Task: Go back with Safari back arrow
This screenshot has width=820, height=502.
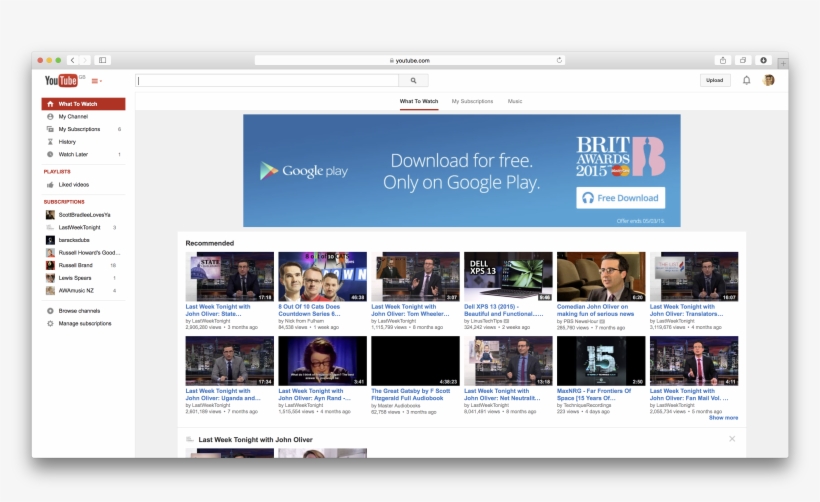Action: tap(73, 60)
